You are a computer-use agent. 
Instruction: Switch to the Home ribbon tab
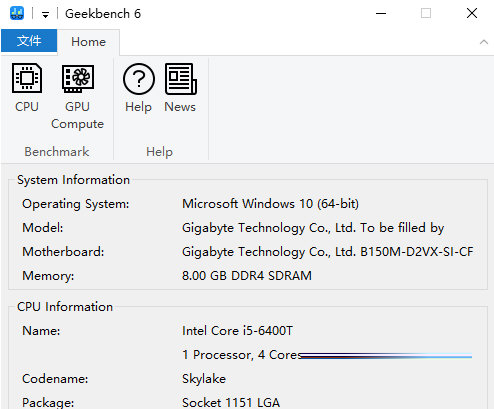point(88,42)
